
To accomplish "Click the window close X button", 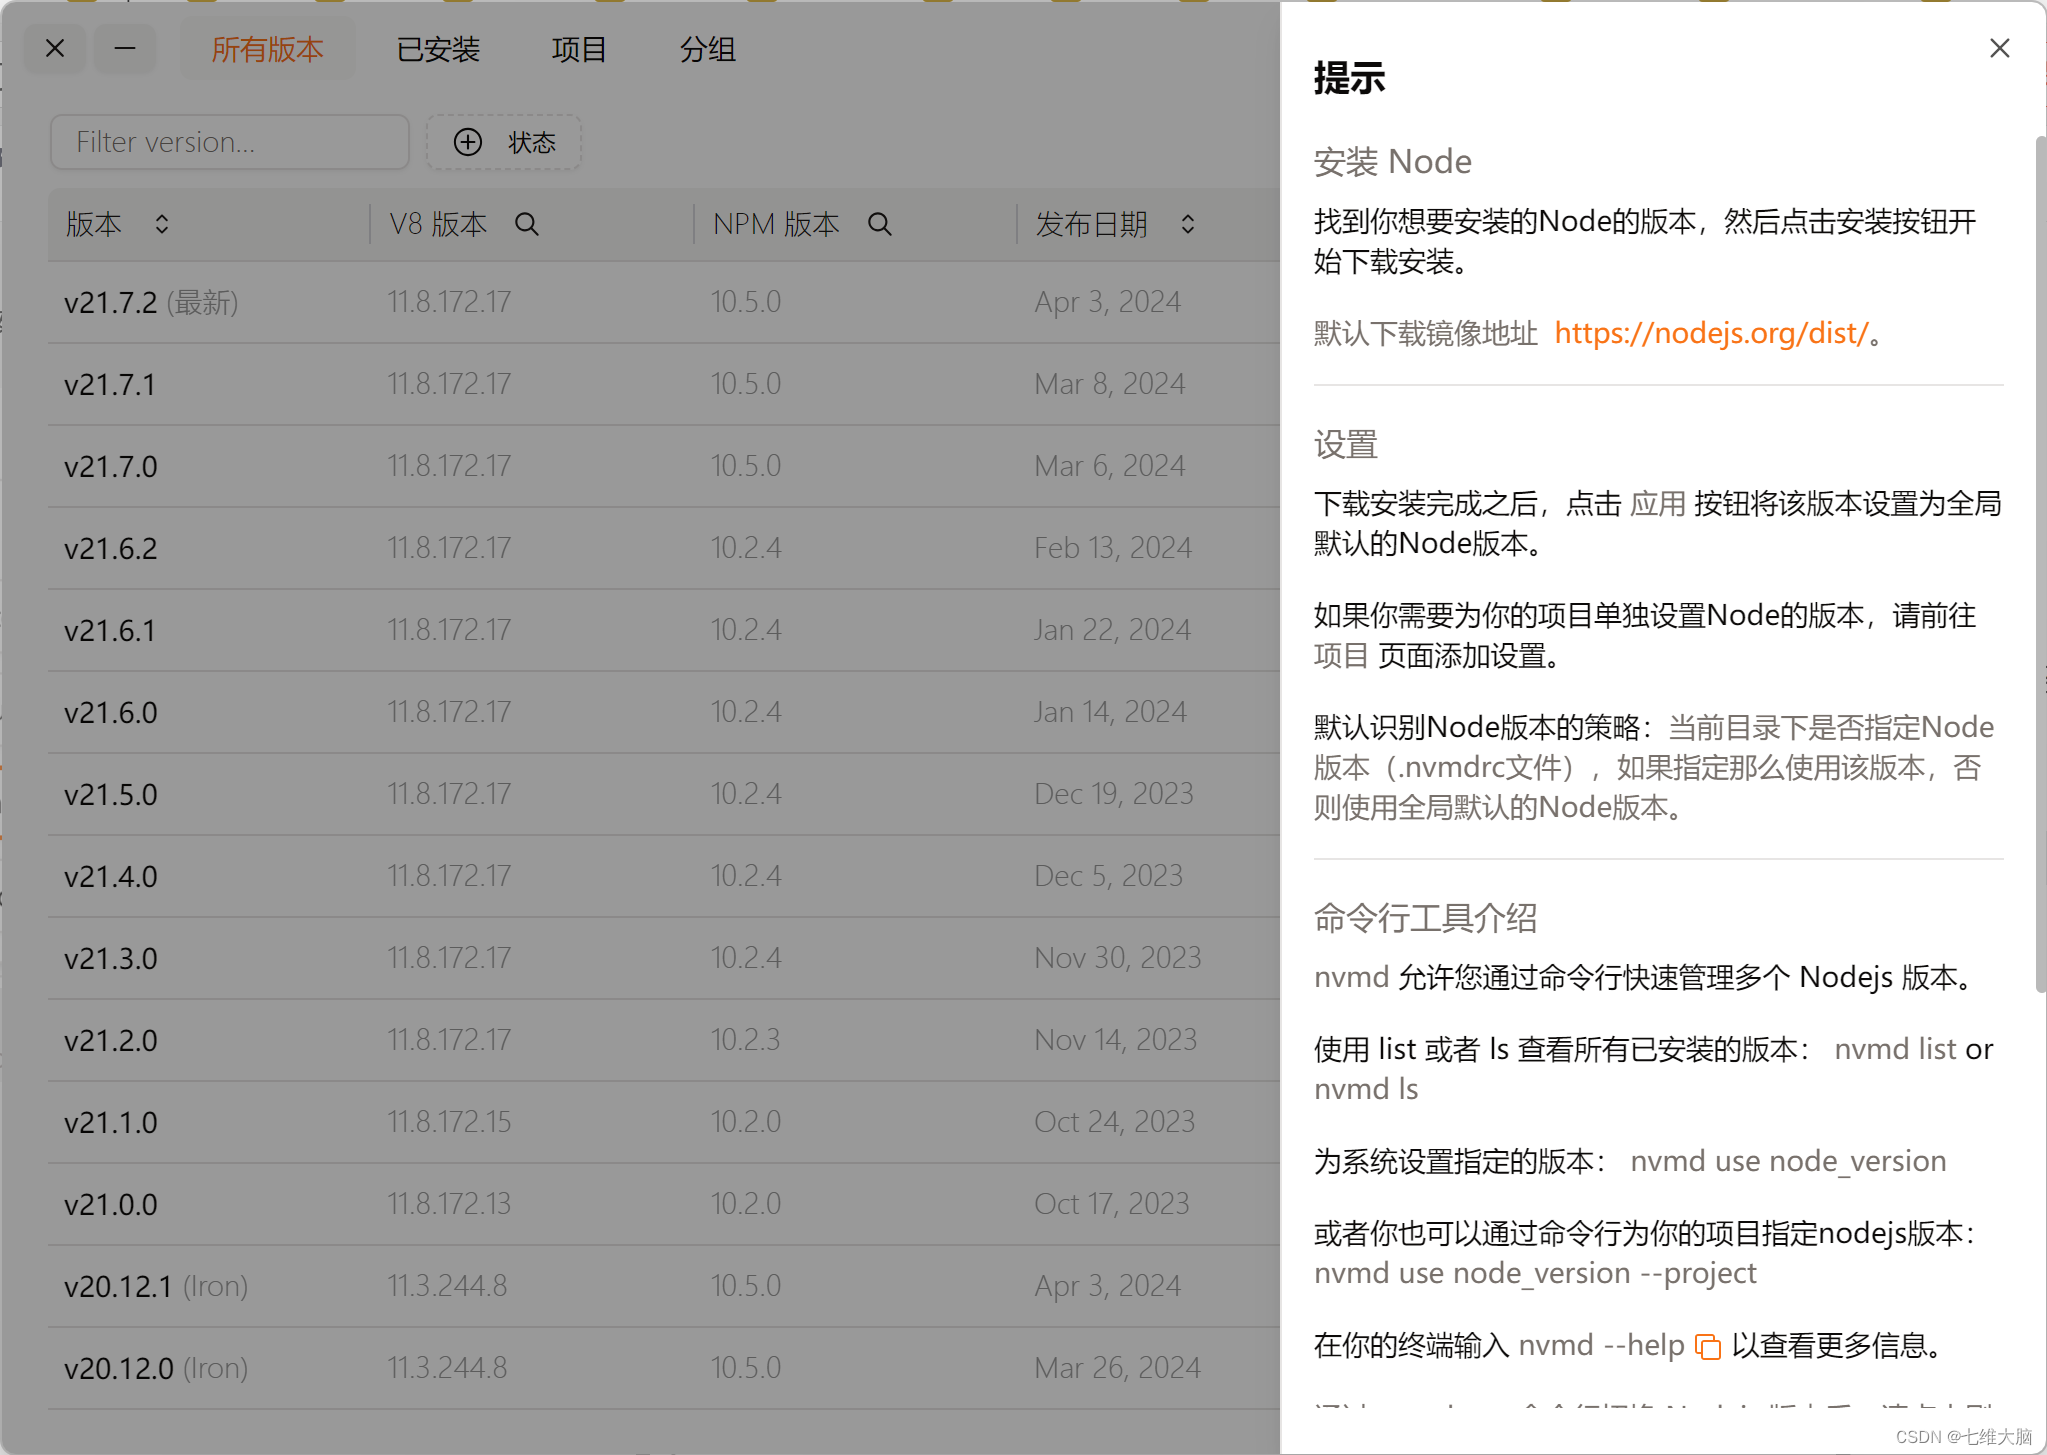I will click(55, 48).
